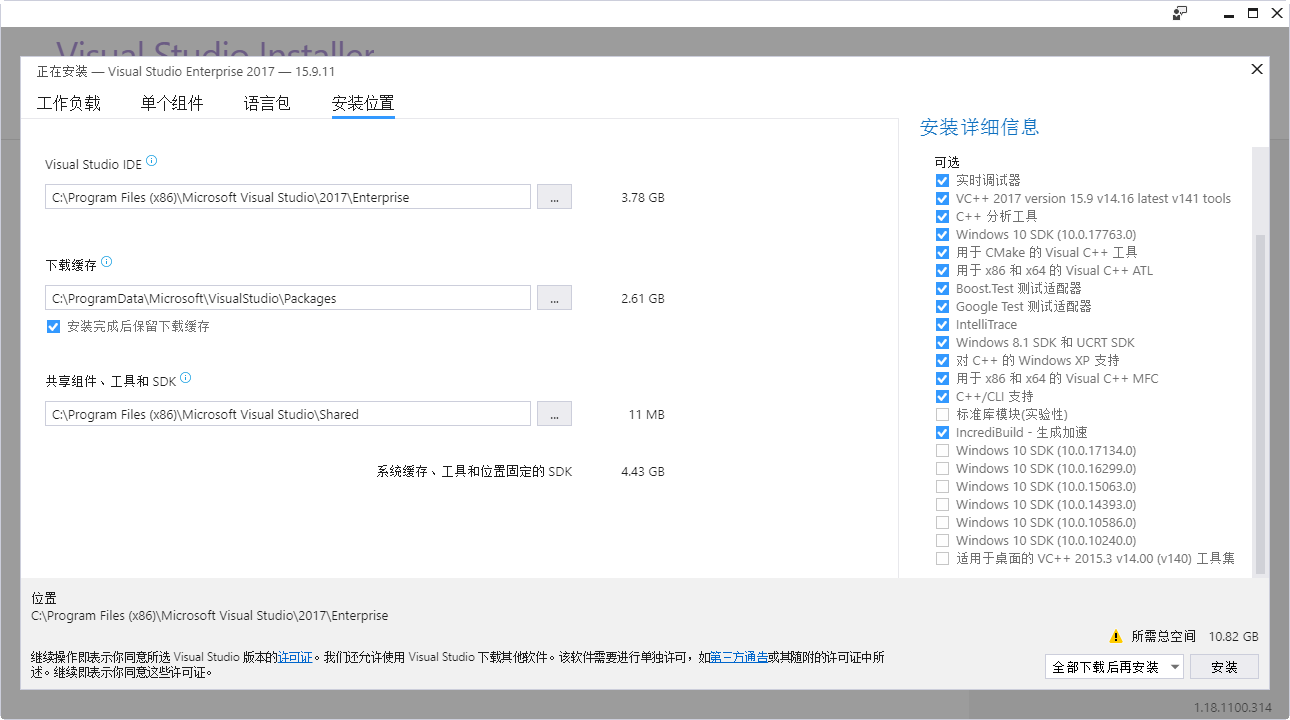Uncheck VC++ 2017 version 15.9 v14.16 tools

pyautogui.click(x=942, y=198)
